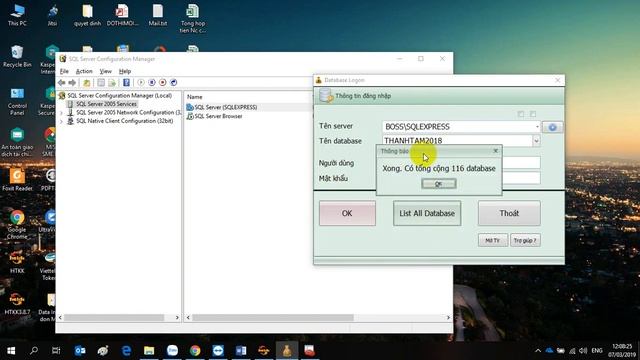The width and height of the screenshot is (640, 360).
Task: Open This PC desktop icon
Action: (17, 15)
